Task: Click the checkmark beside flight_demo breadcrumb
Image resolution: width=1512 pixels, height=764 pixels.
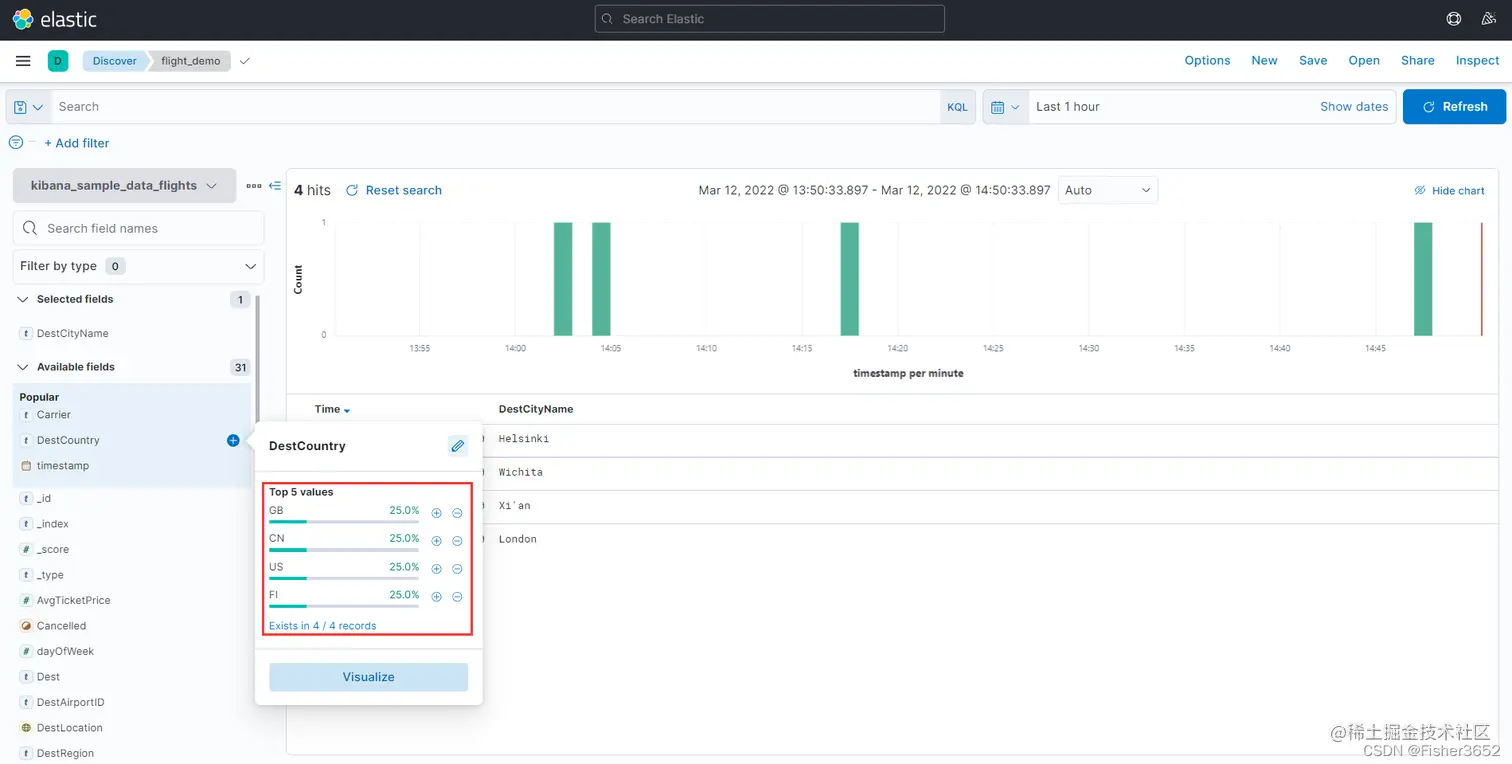Action: pos(245,61)
